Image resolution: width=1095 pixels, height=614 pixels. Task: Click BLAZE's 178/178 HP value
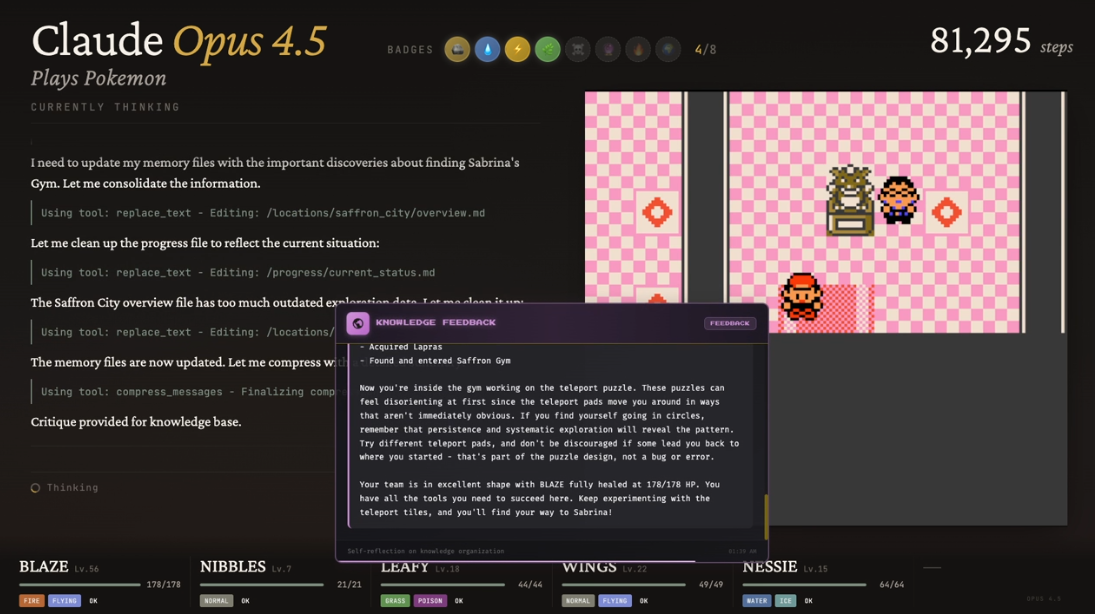click(163, 585)
